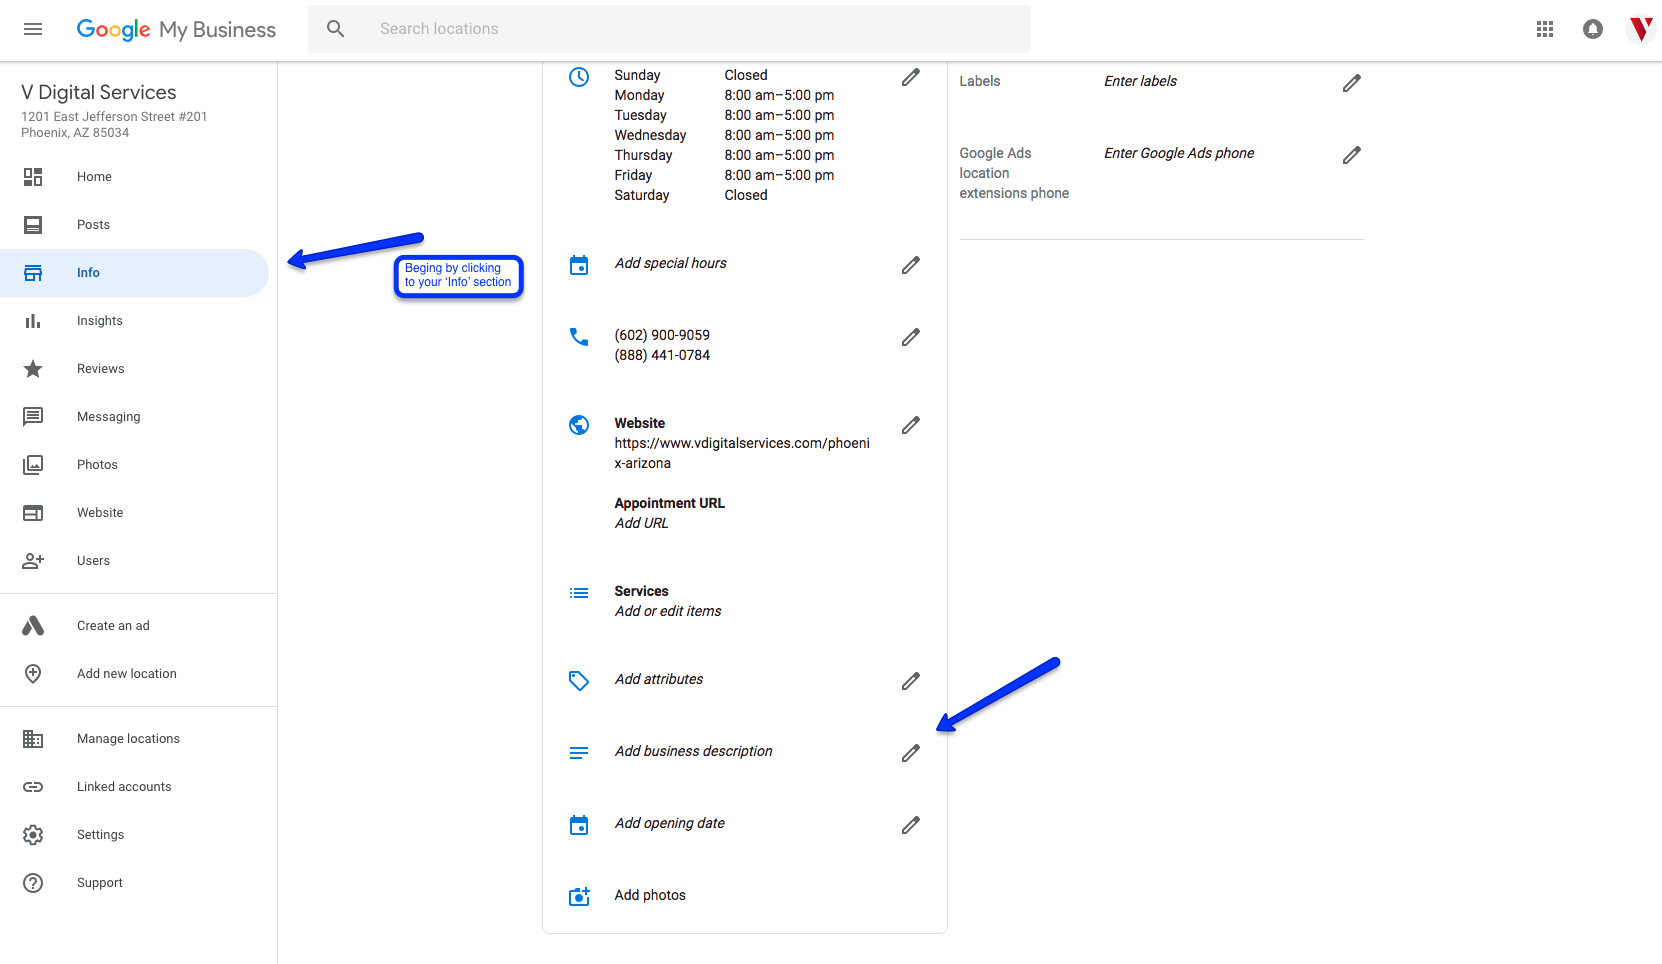Open the Posts menu item

tap(93, 225)
